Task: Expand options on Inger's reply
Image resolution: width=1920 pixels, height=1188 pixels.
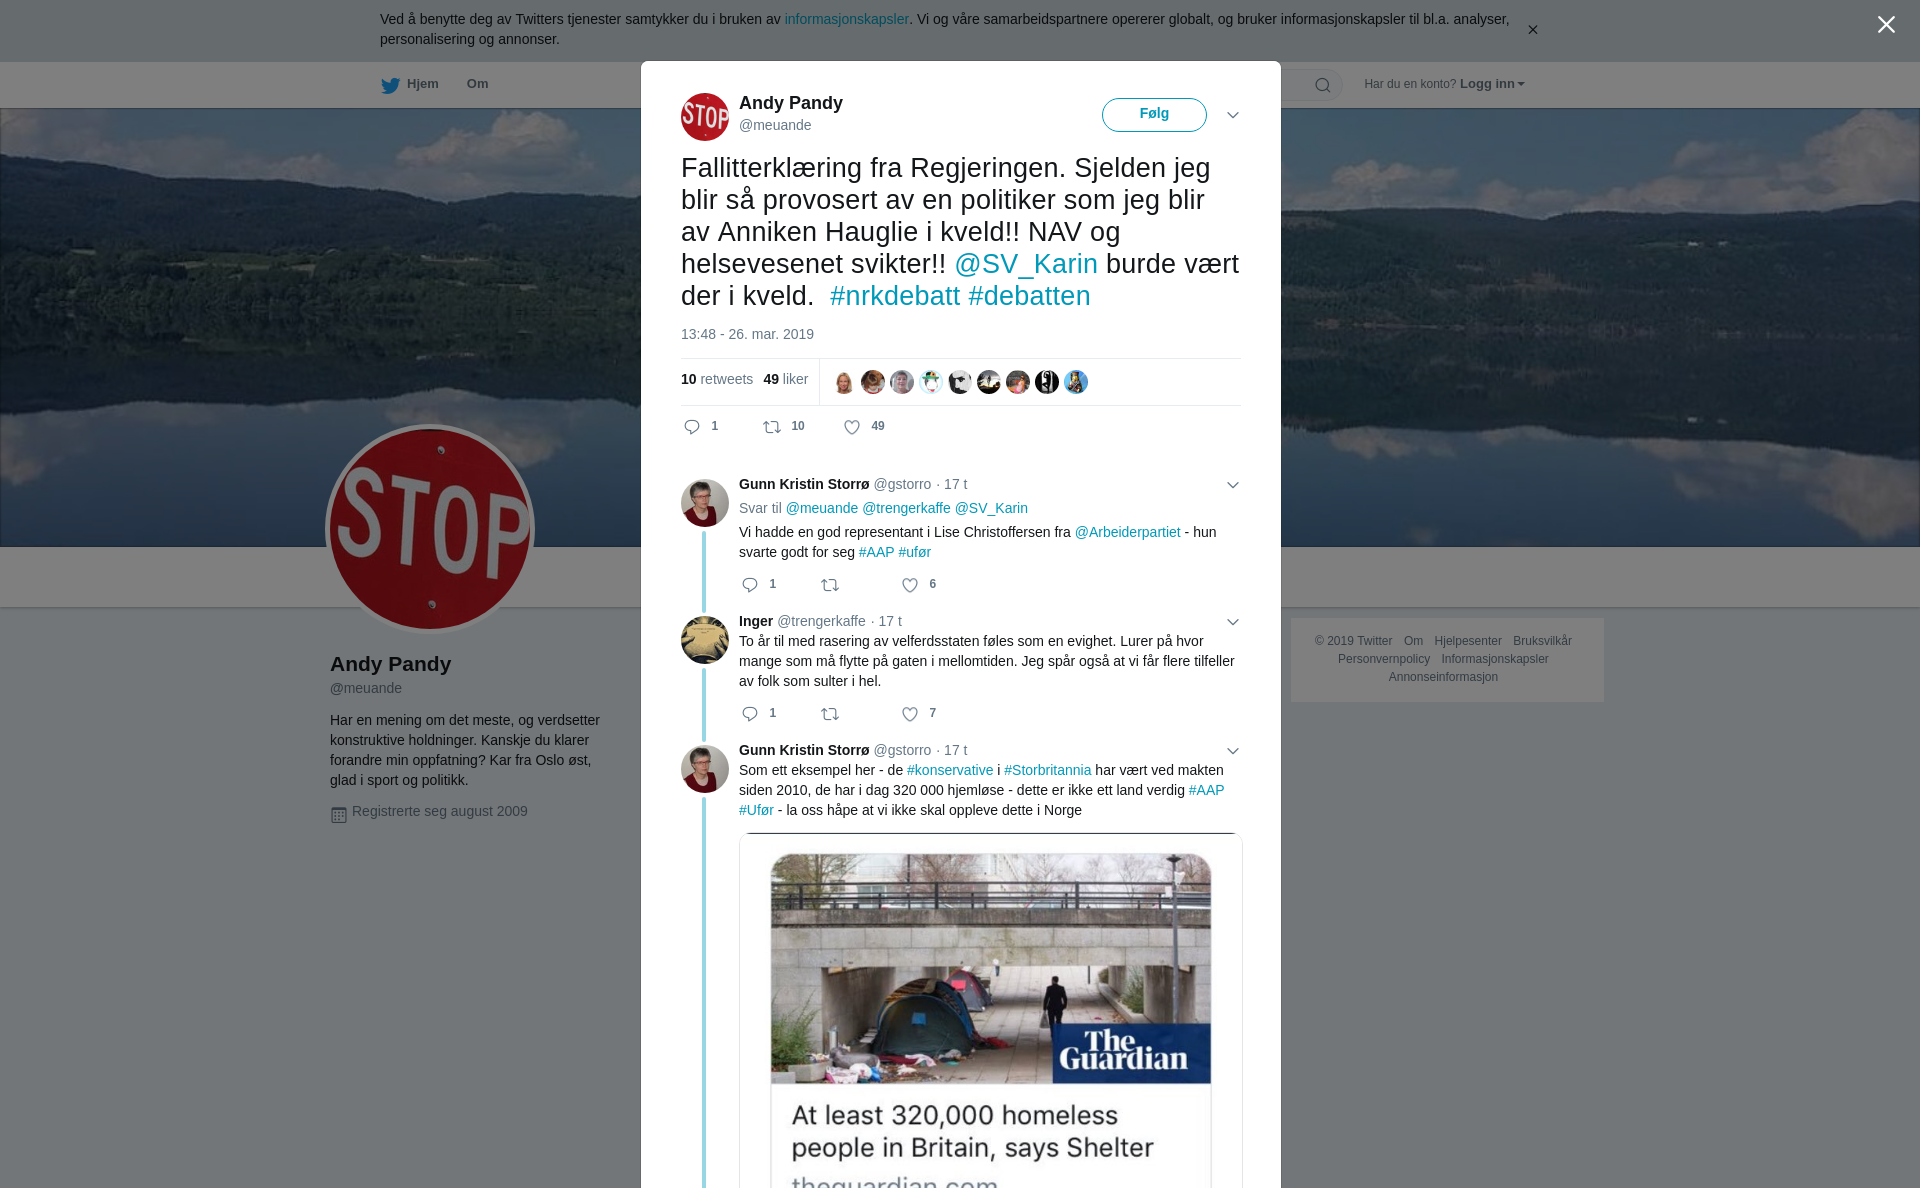Action: tap(1233, 622)
